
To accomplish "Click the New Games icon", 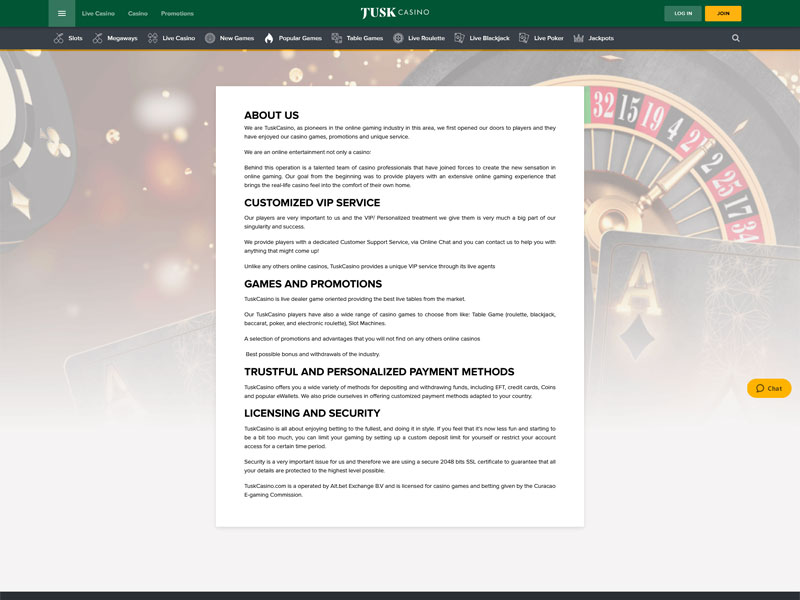I will [210, 38].
